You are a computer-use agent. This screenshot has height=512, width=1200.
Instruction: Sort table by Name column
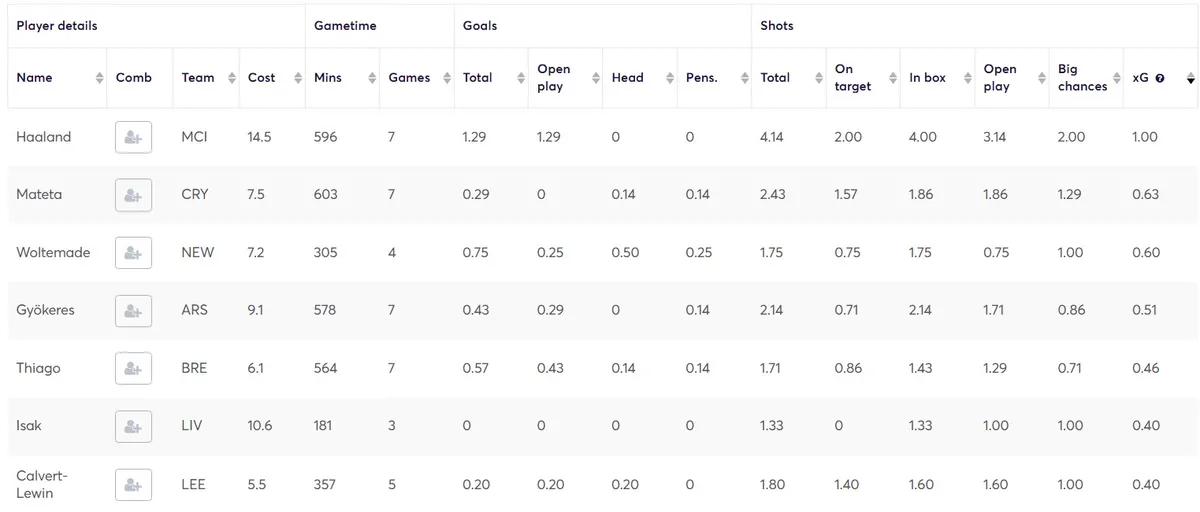pos(35,78)
